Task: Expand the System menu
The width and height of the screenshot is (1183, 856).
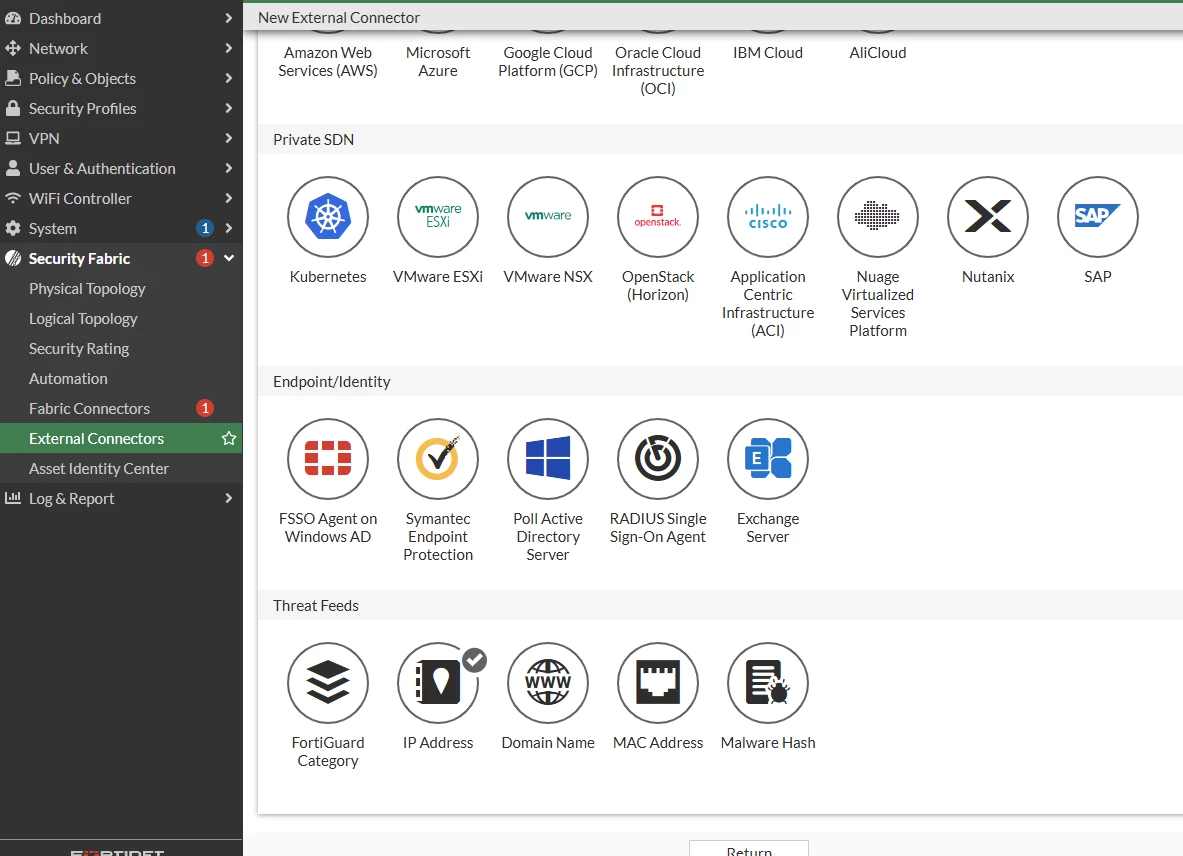Action: [121, 229]
